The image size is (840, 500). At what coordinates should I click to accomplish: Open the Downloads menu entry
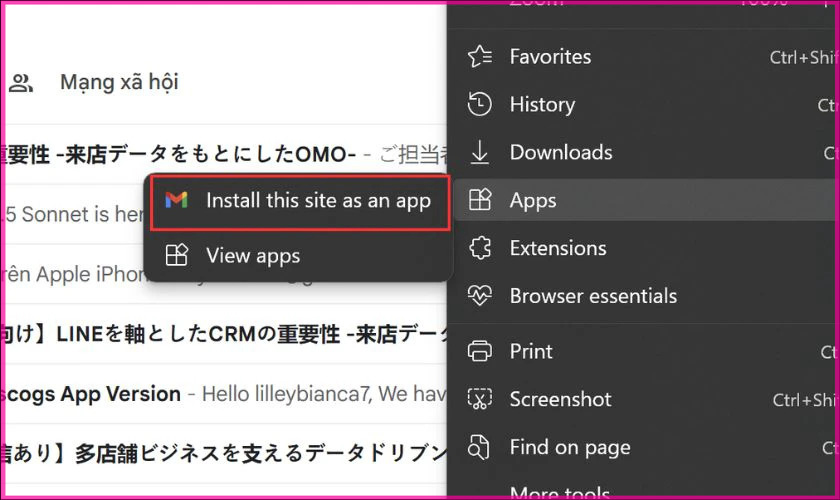coord(646,152)
